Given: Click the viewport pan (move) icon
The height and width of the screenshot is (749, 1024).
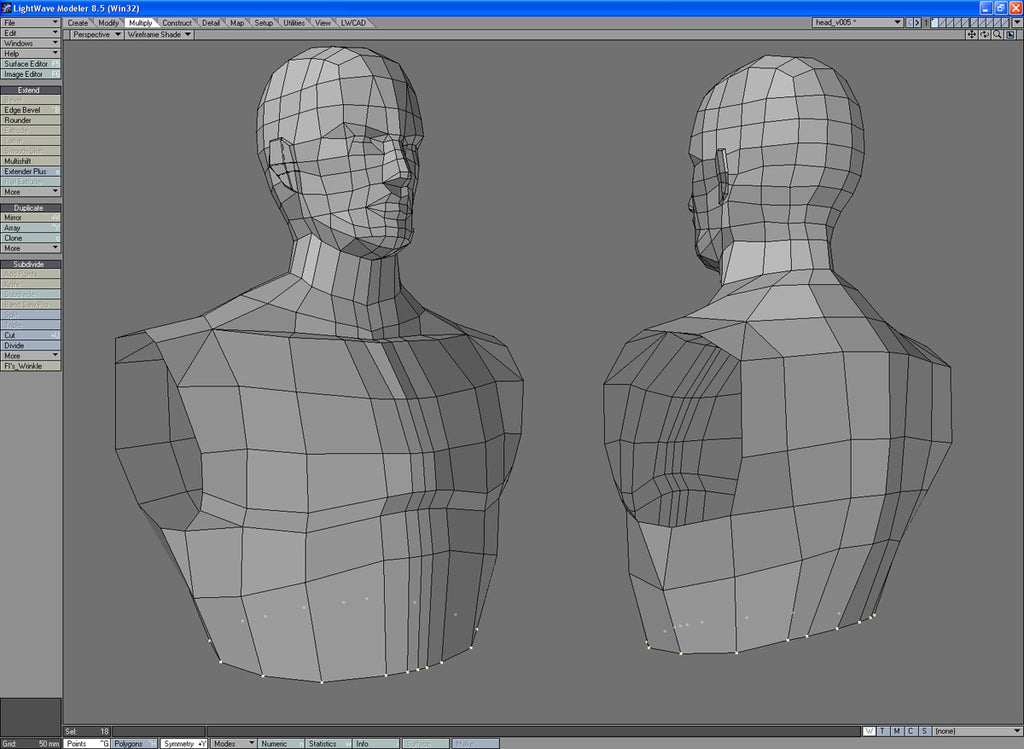Looking at the screenshot, I should [x=971, y=35].
